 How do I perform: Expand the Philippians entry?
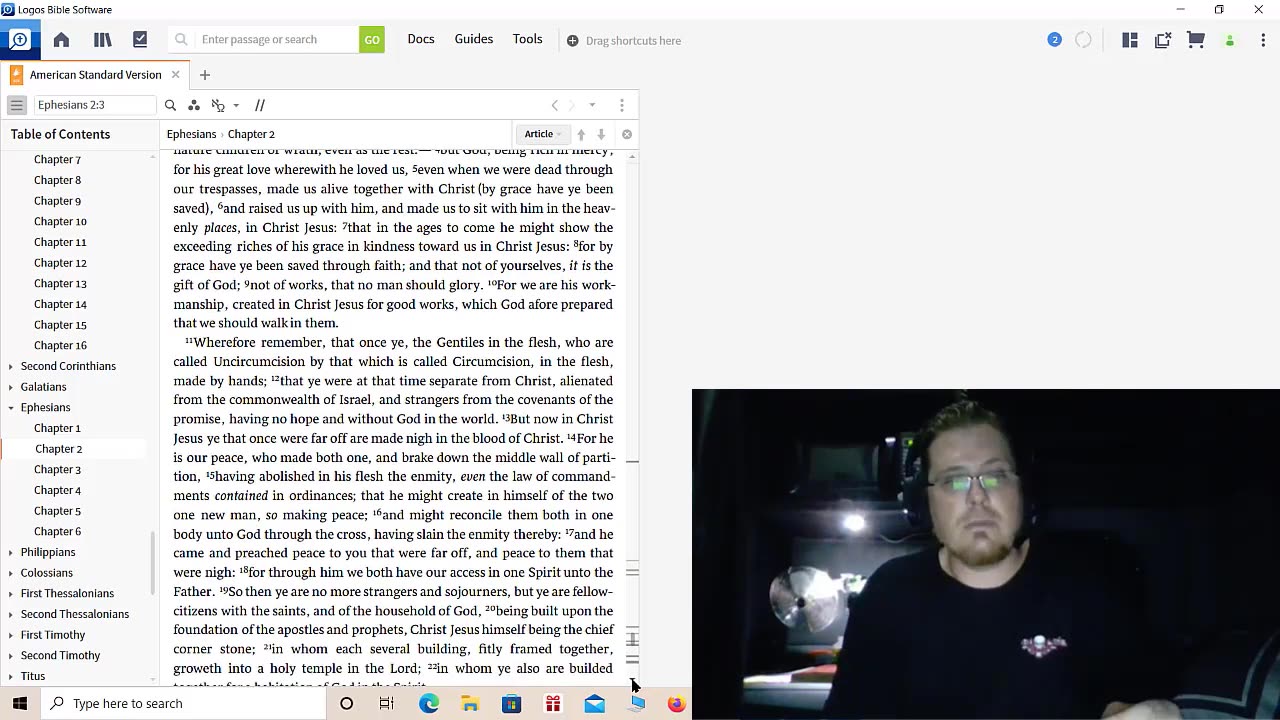11,552
